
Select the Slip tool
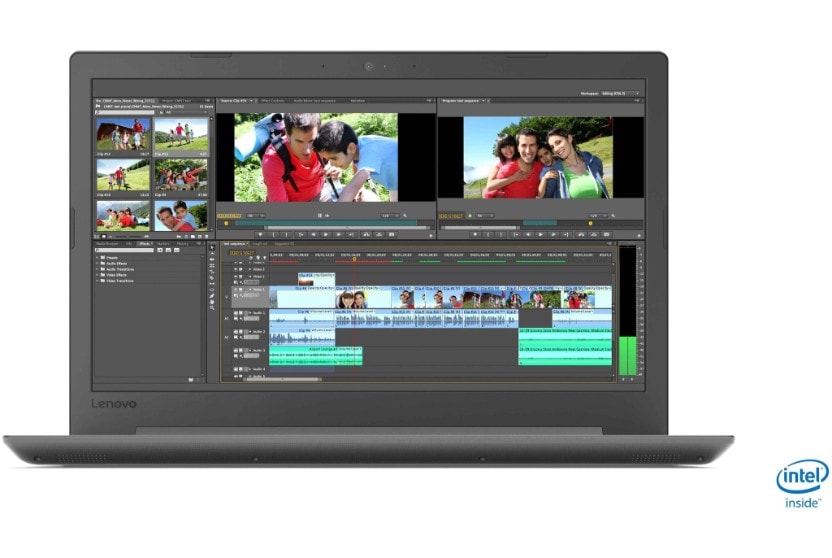point(212,284)
